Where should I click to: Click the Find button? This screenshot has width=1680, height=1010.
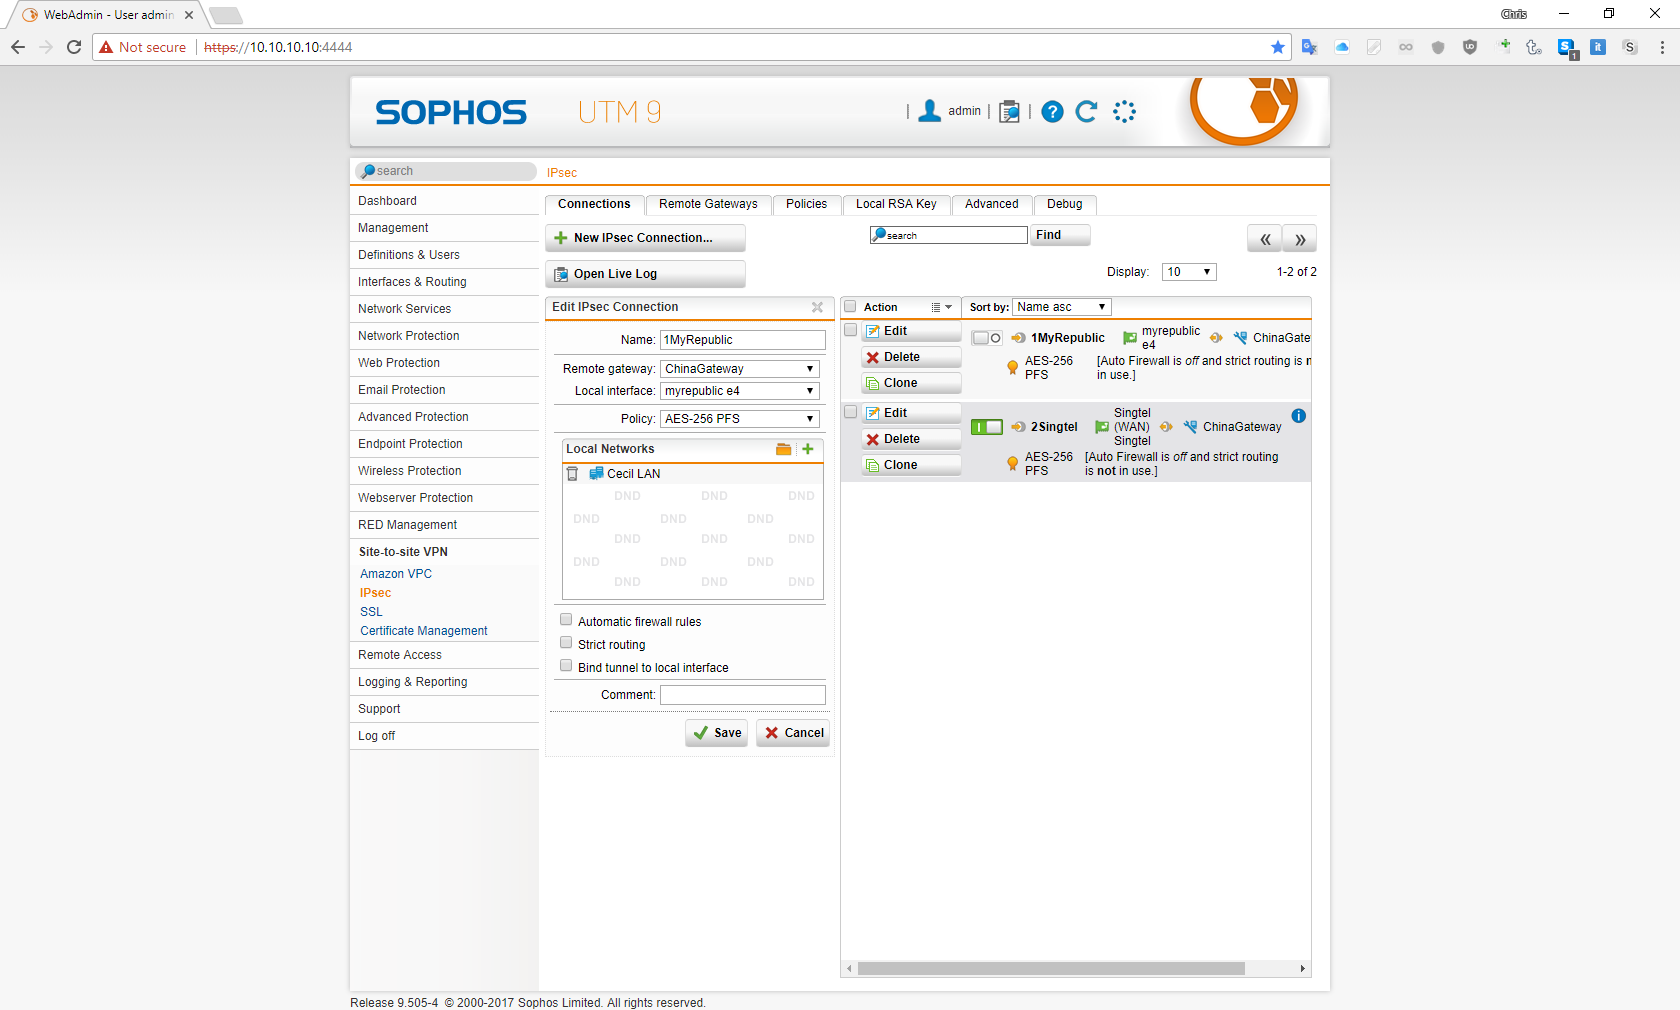coord(1060,235)
